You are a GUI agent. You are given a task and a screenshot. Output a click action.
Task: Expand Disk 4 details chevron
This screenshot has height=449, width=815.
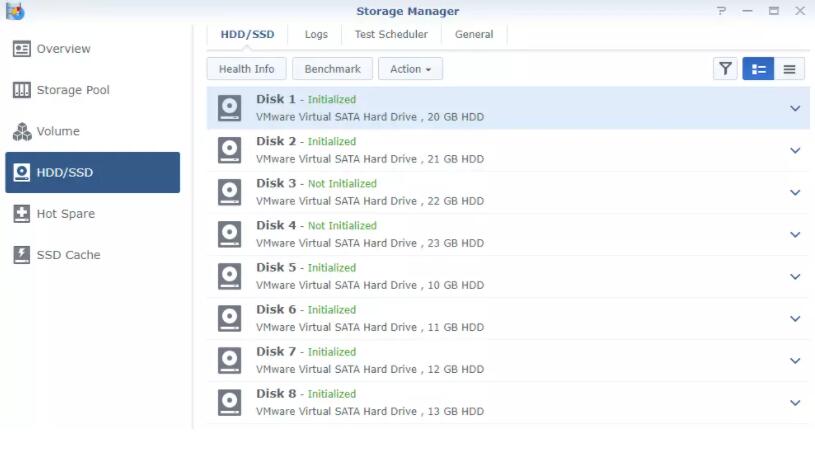pos(795,235)
